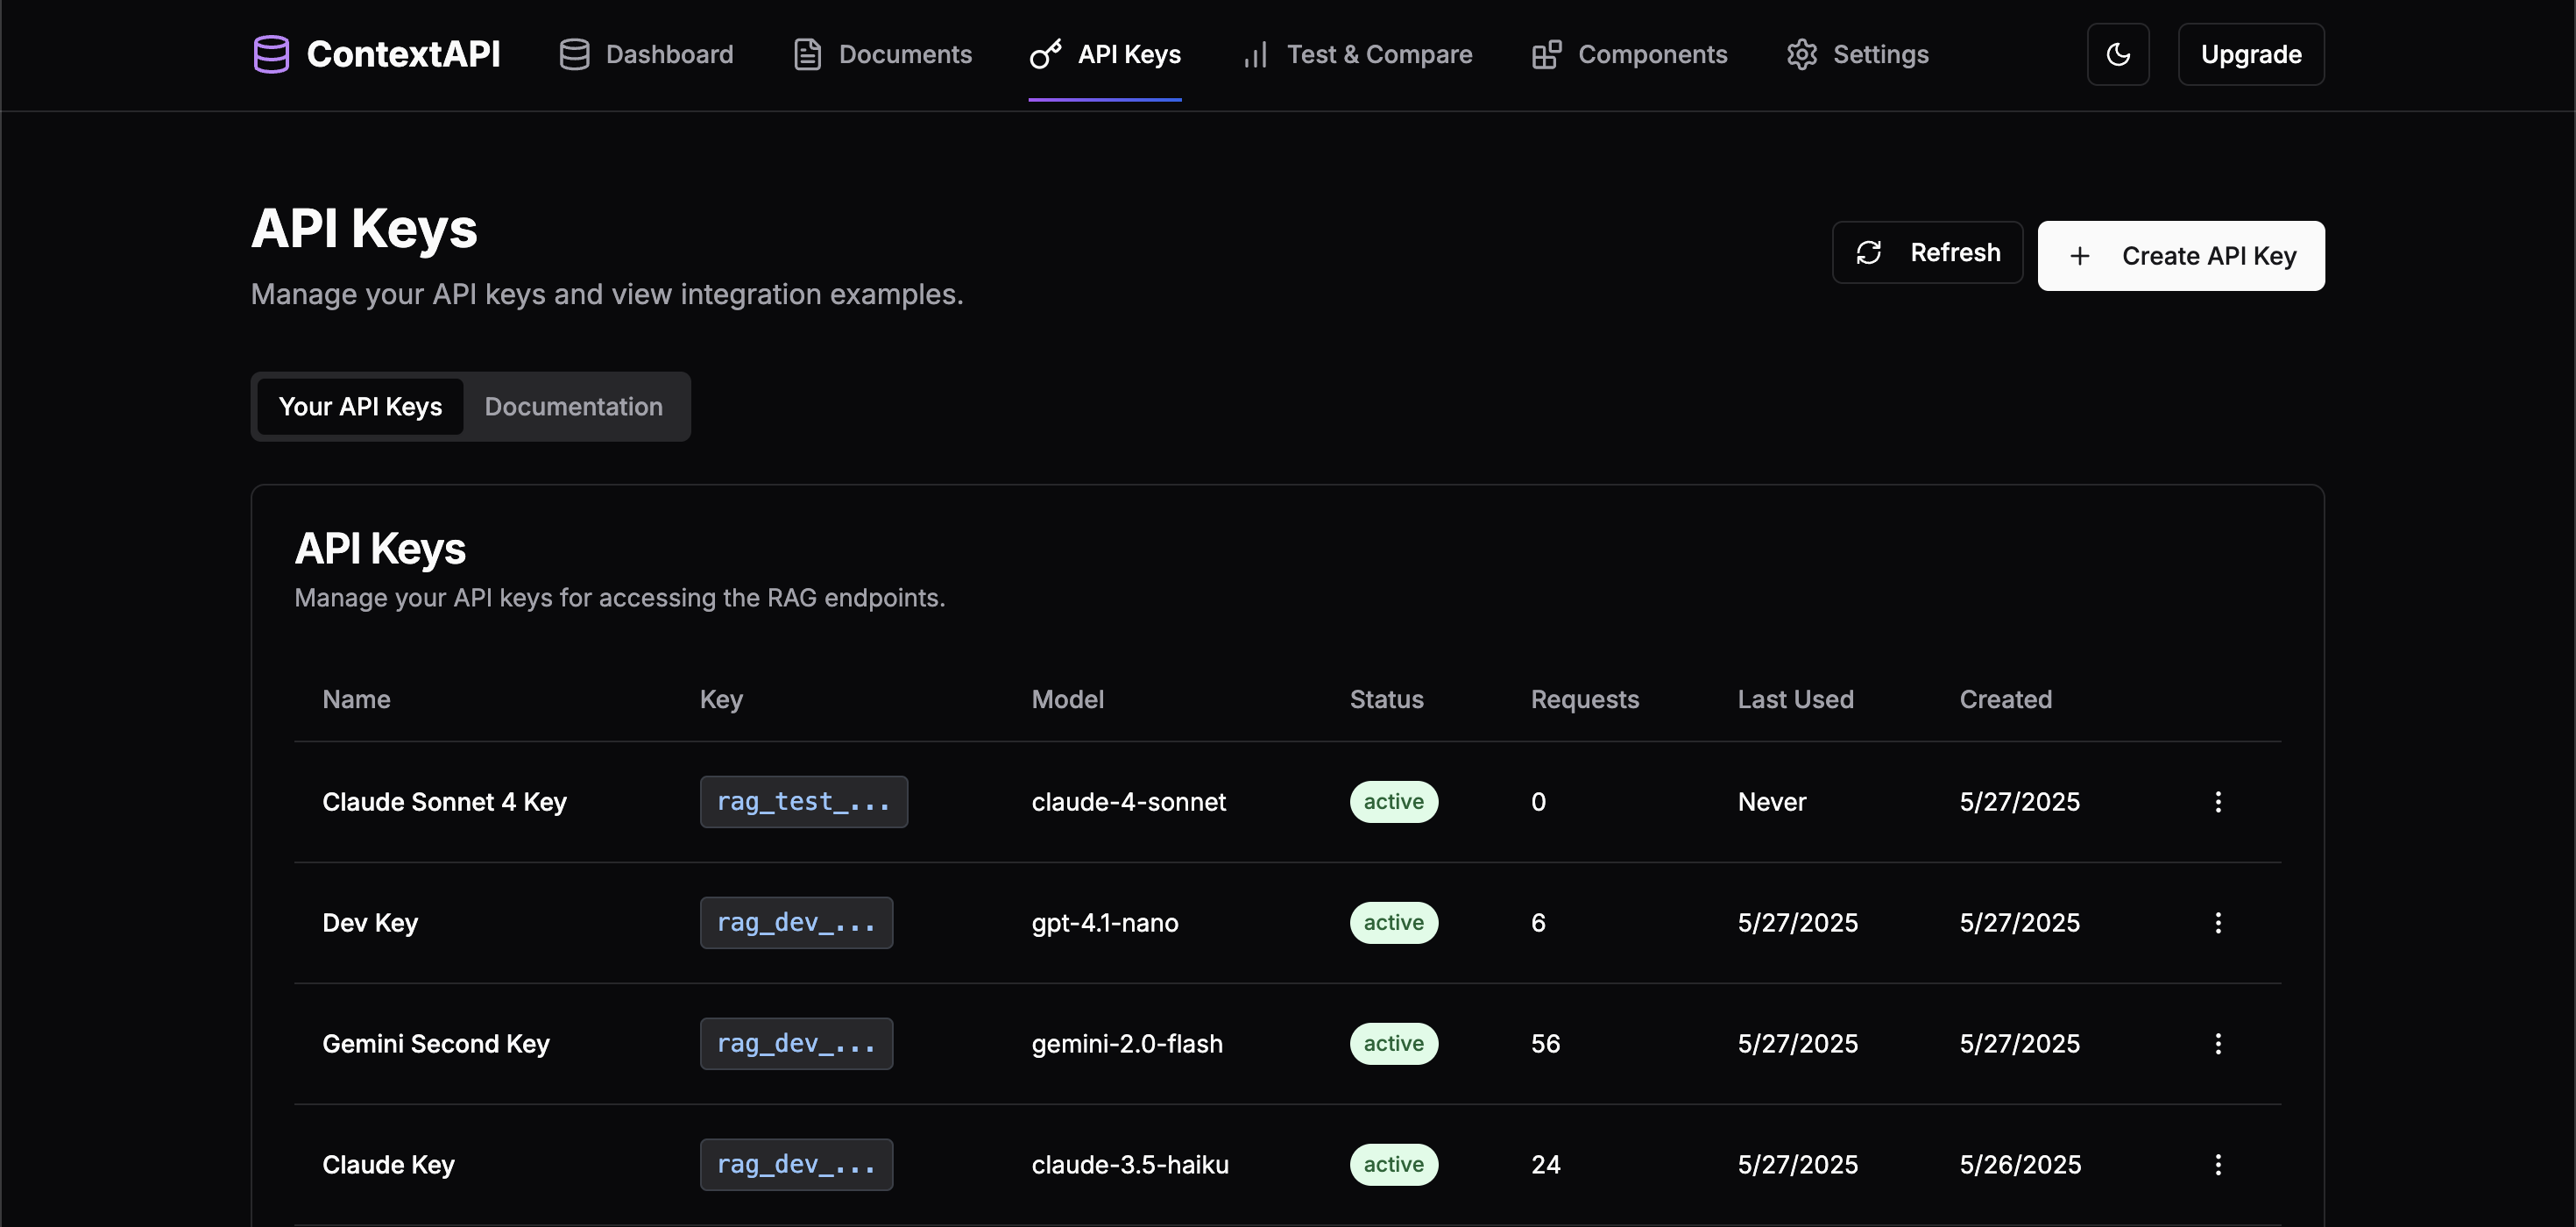2576x1227 pixels.
Task: Click the Upgrade button
Action: [2250, 54]
